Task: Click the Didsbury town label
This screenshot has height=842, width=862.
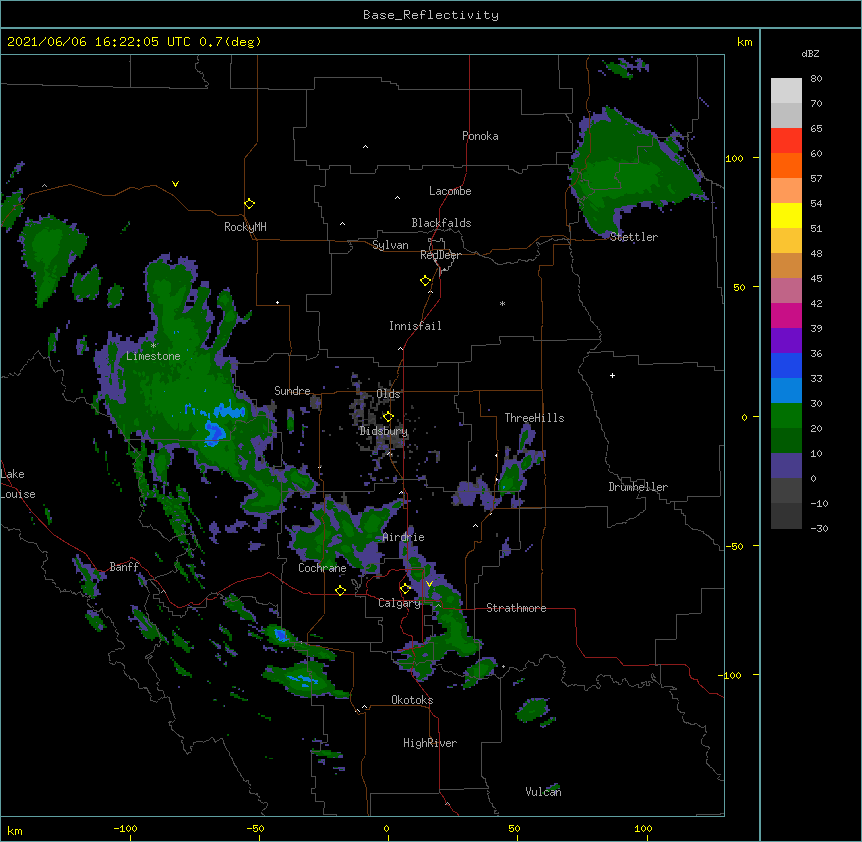Action: (383, 431)
